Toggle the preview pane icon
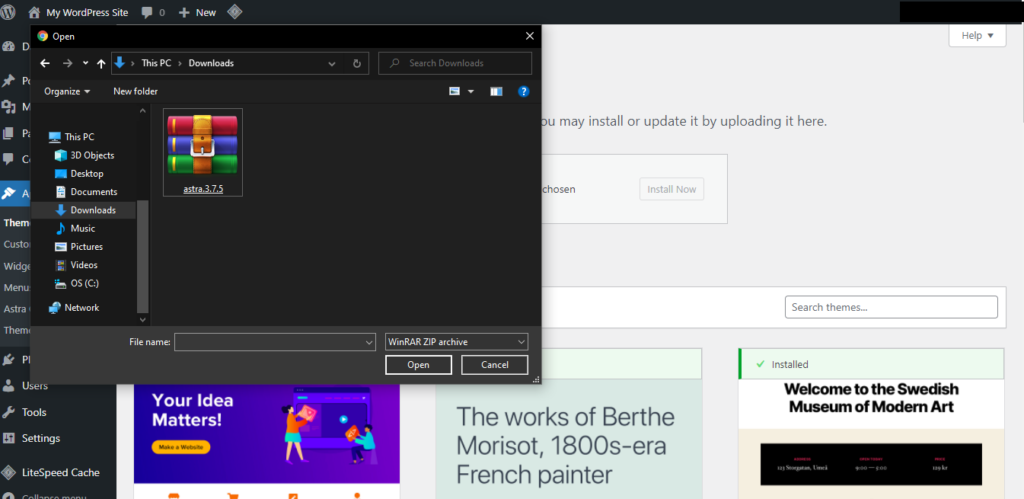This screenshot has width=1024, height=499. tap(496, 91)
